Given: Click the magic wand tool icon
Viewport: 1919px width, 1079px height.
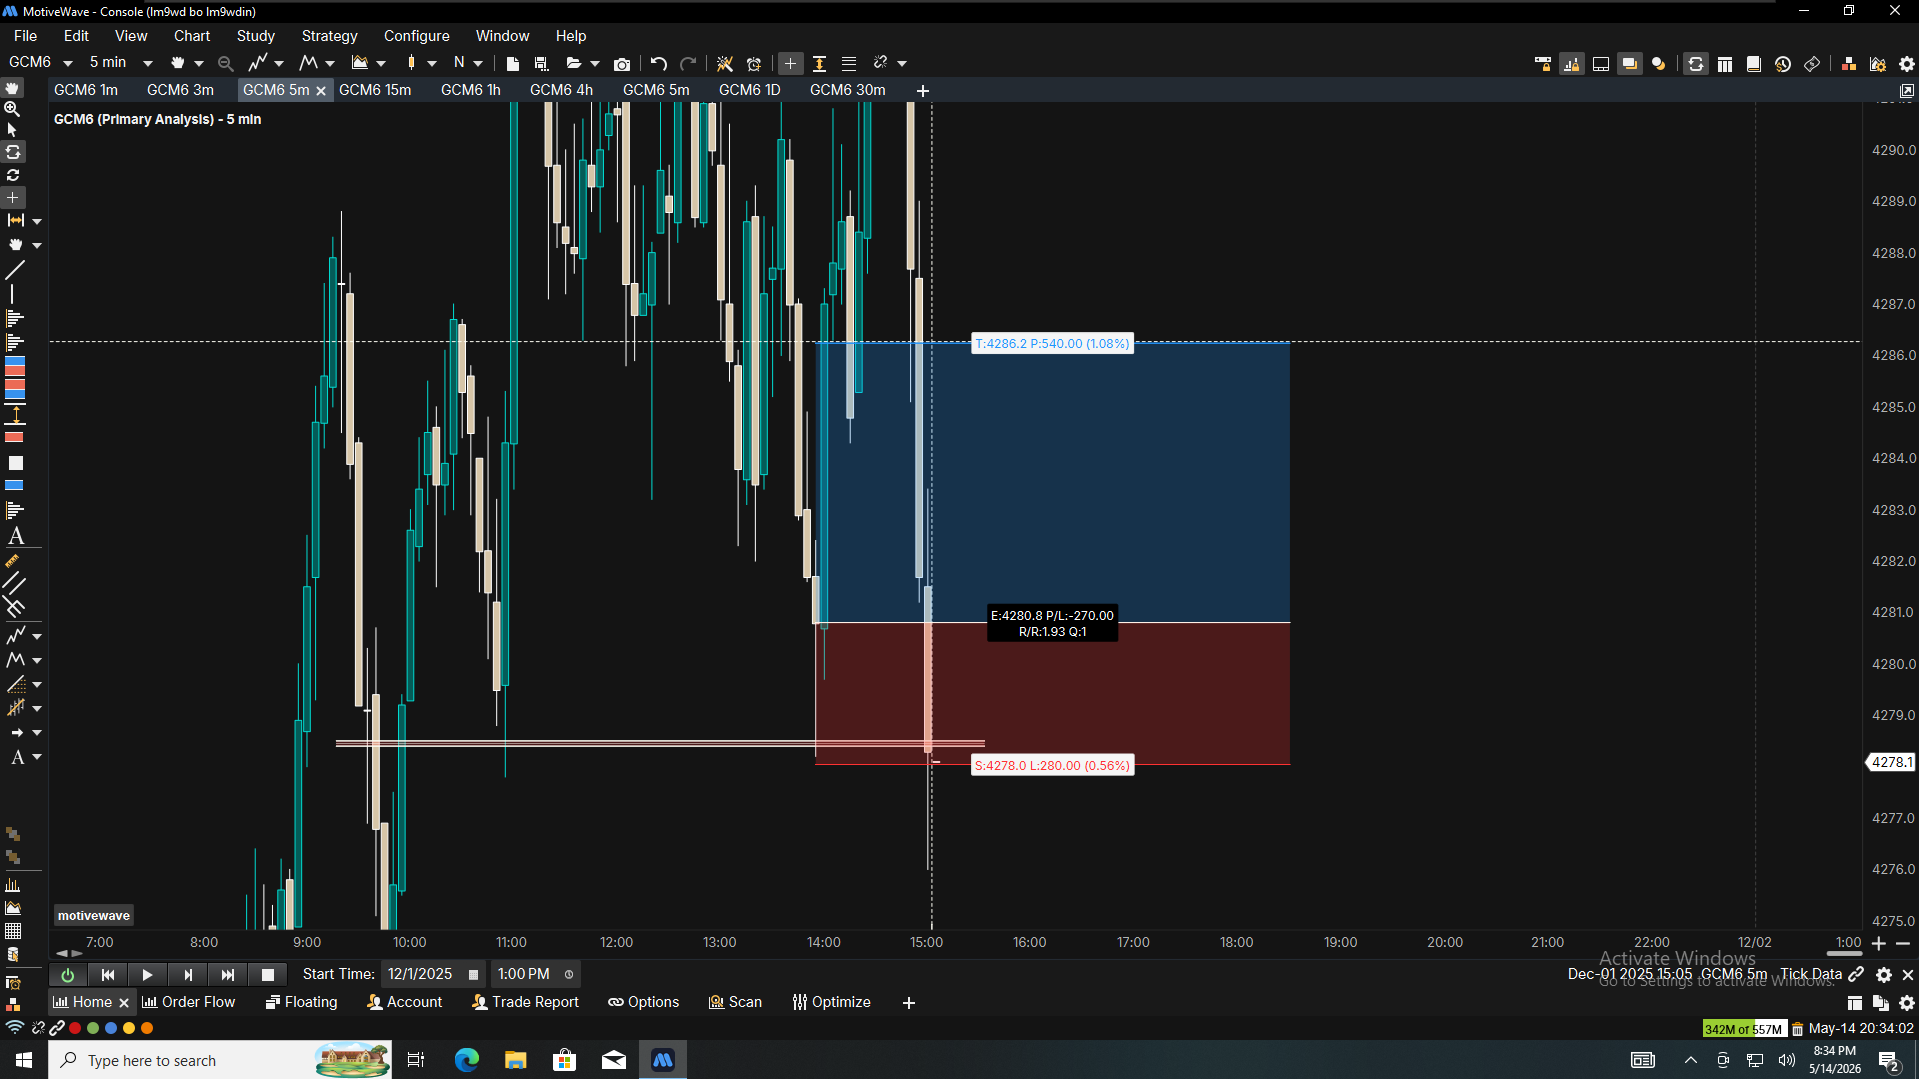Looking at the screenshot, I should [725, 64].
